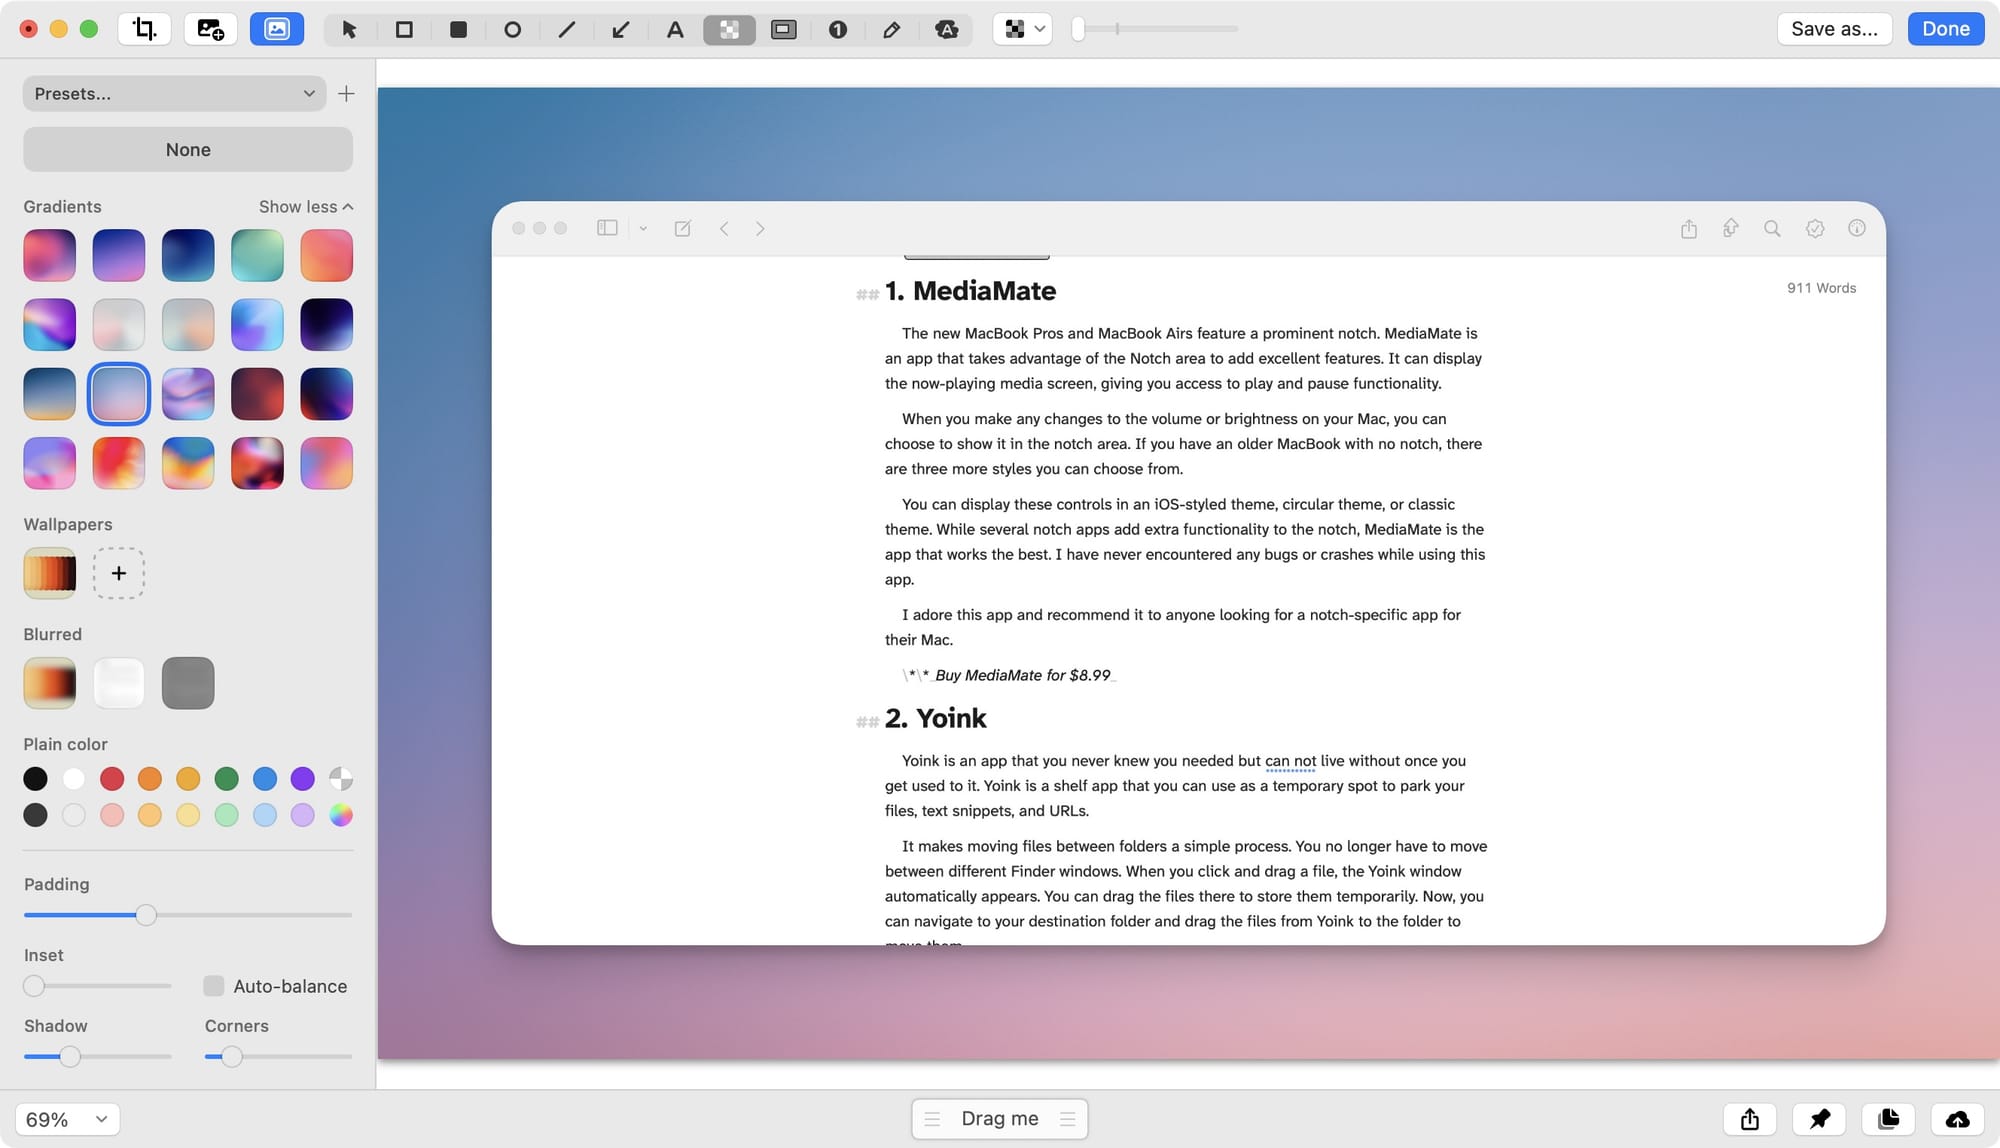Upload to cloud with cloud icon

[1957, 1119]
